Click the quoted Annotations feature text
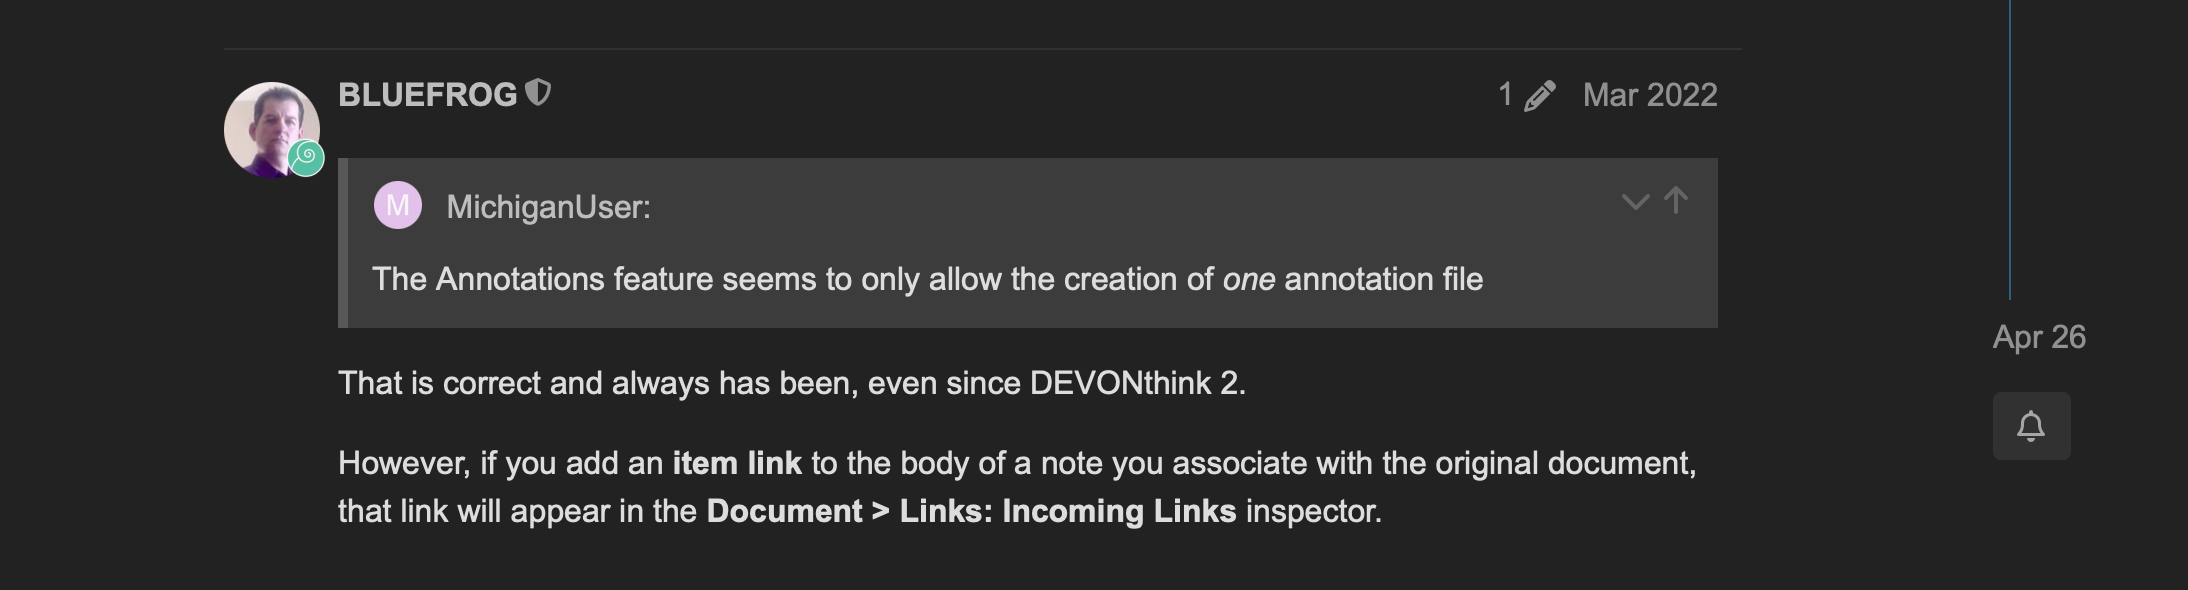This screenshot has height=590, width=2188. tap(790, 279)
